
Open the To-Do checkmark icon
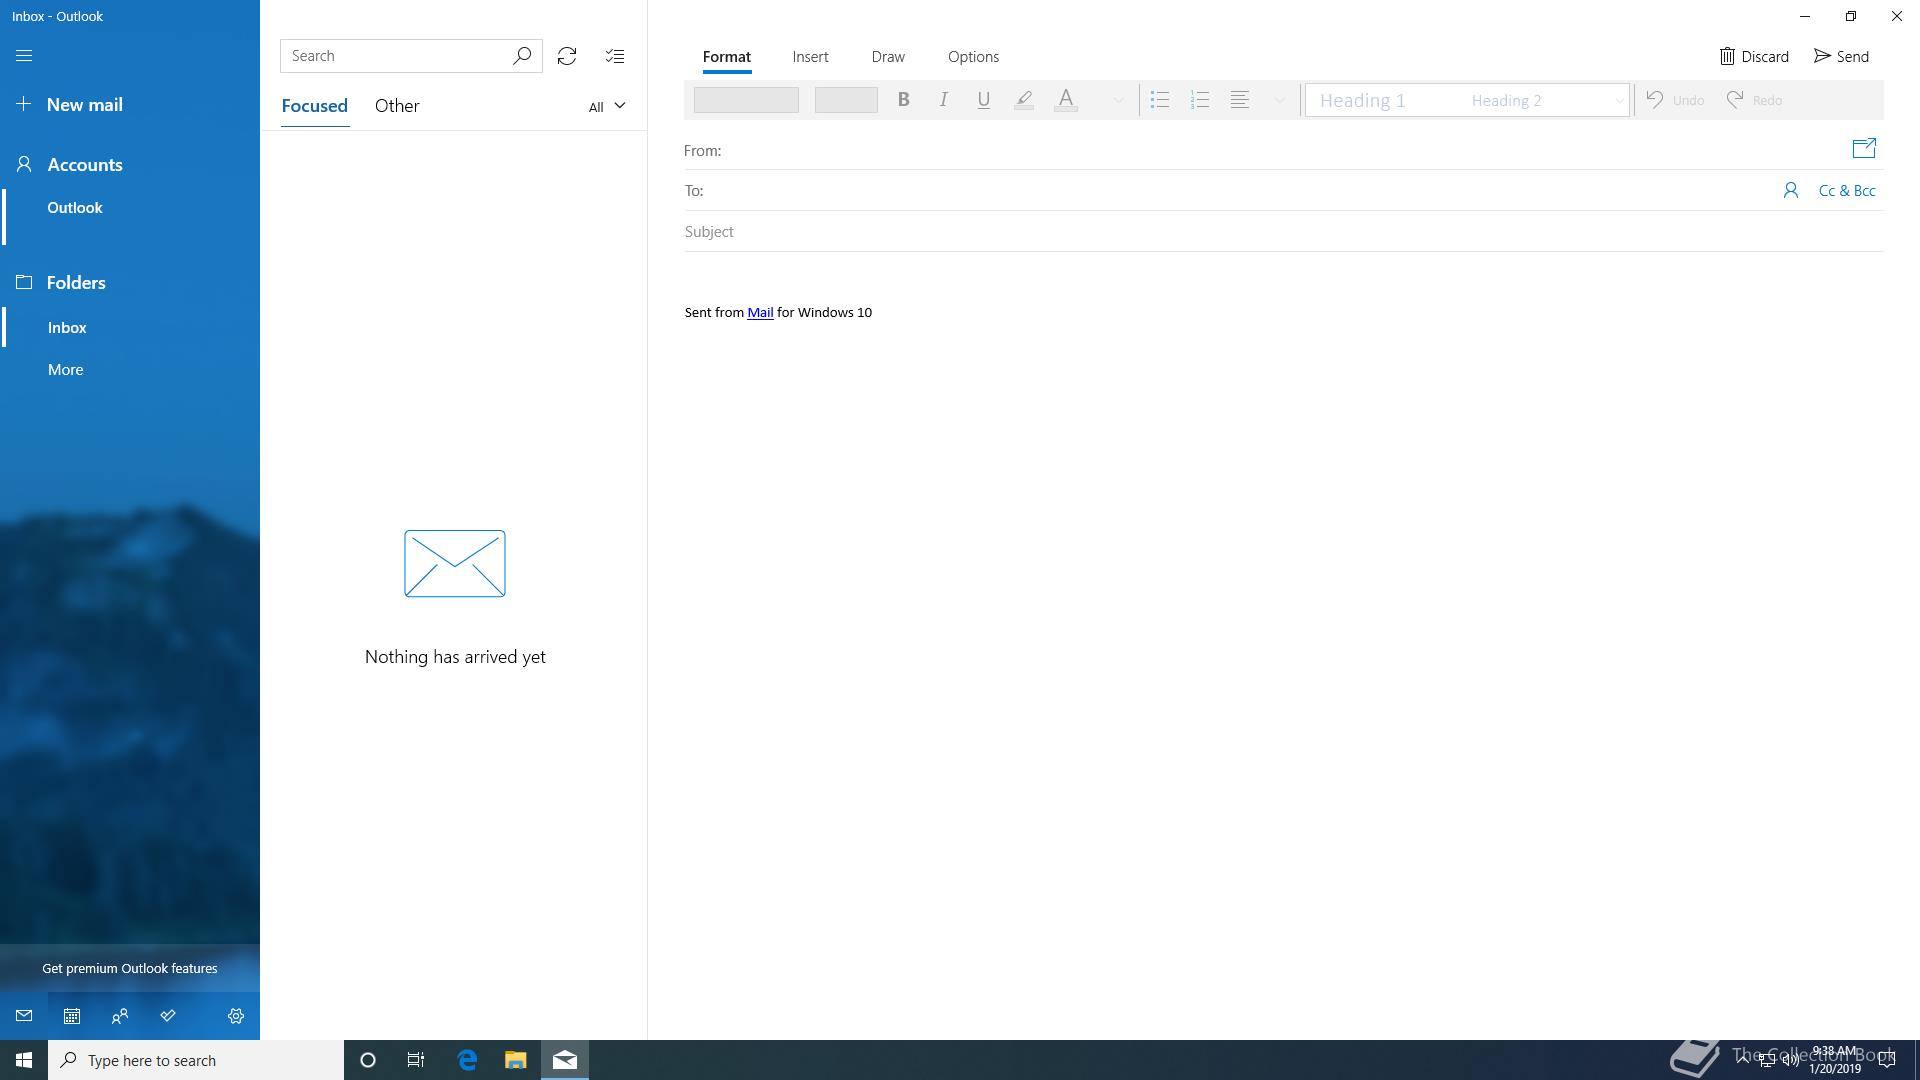coord(168,1016)
